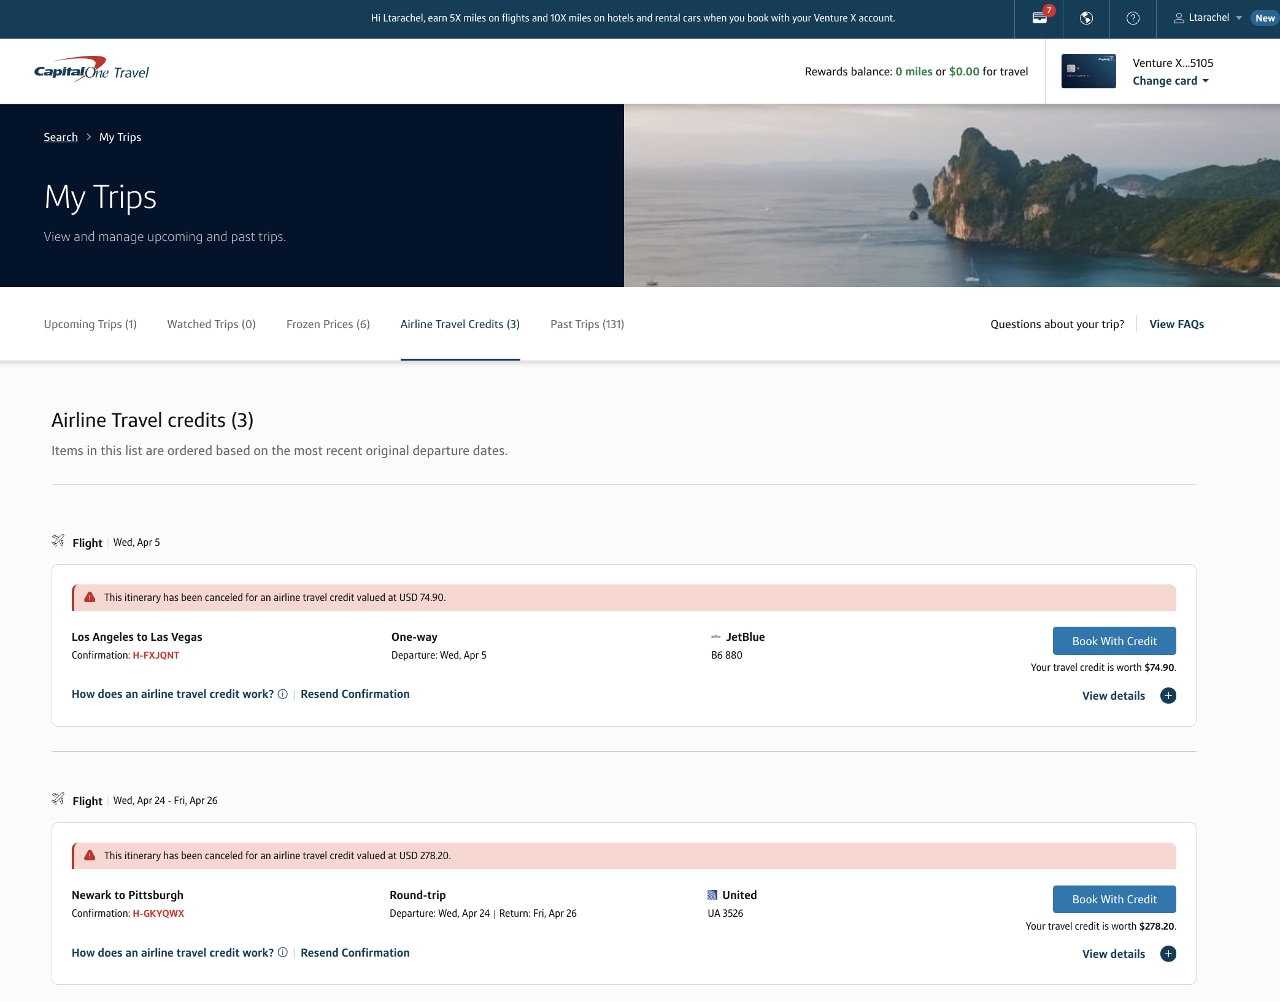Click the JetBlue airline logo

pos(716,636)
